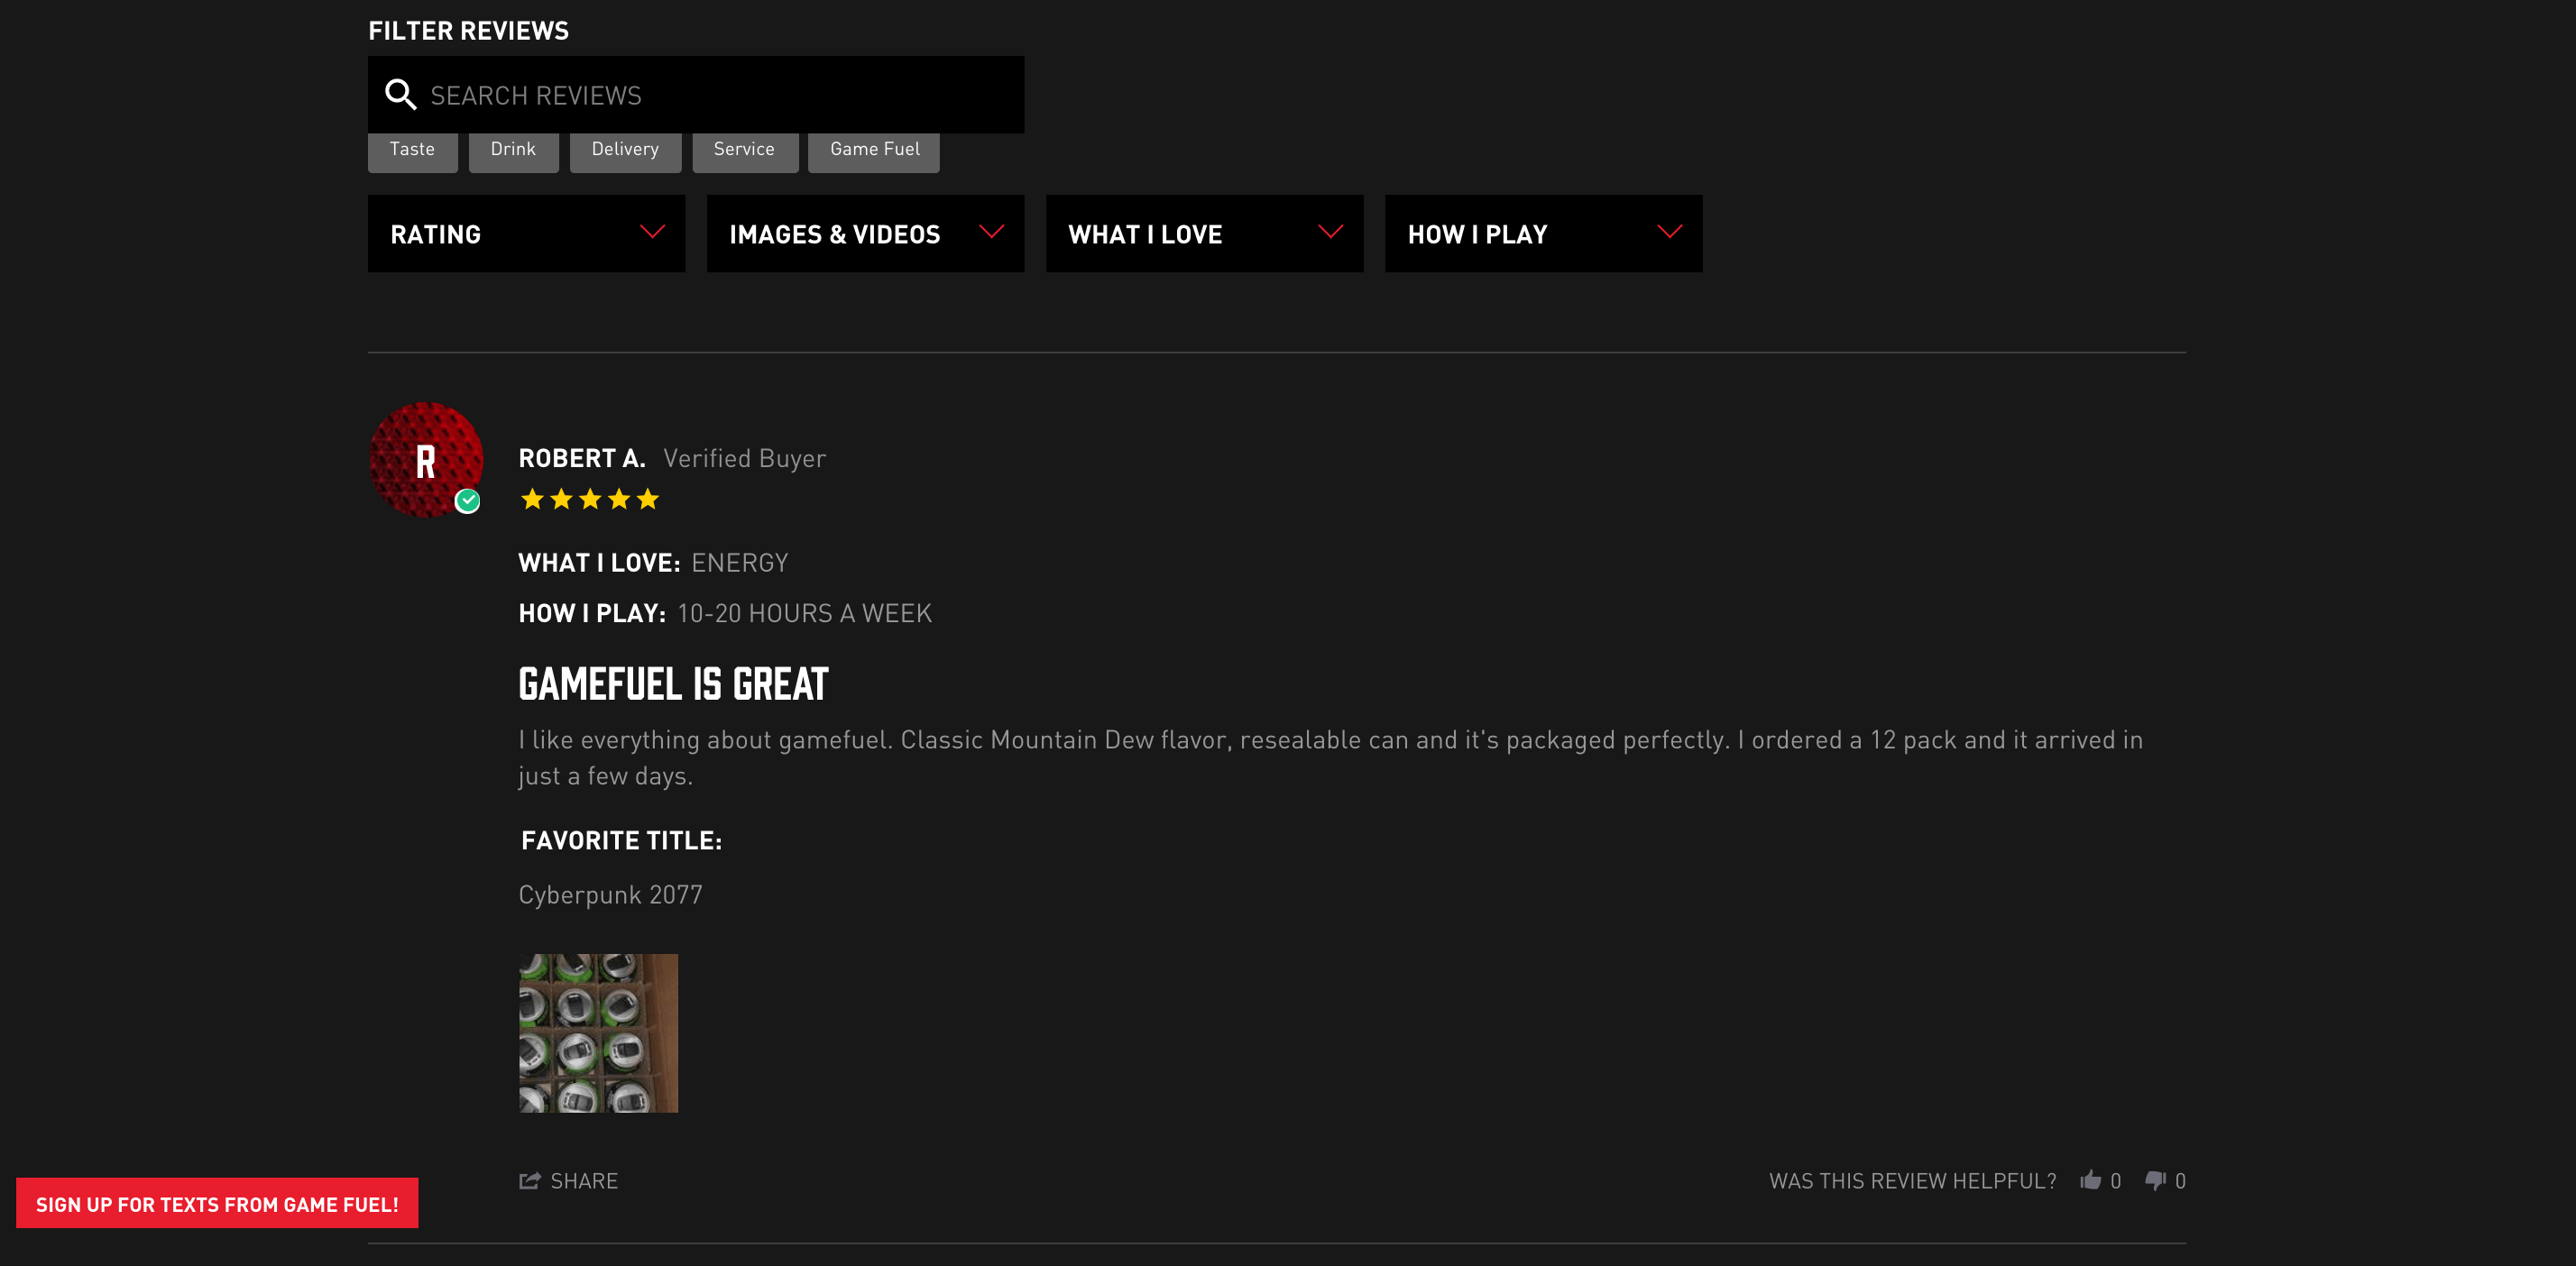Image resolution: width=2576 pixels, height=1266 pixels.
Task: Click Robert A.'s red avatar
Action: (425, 460)
